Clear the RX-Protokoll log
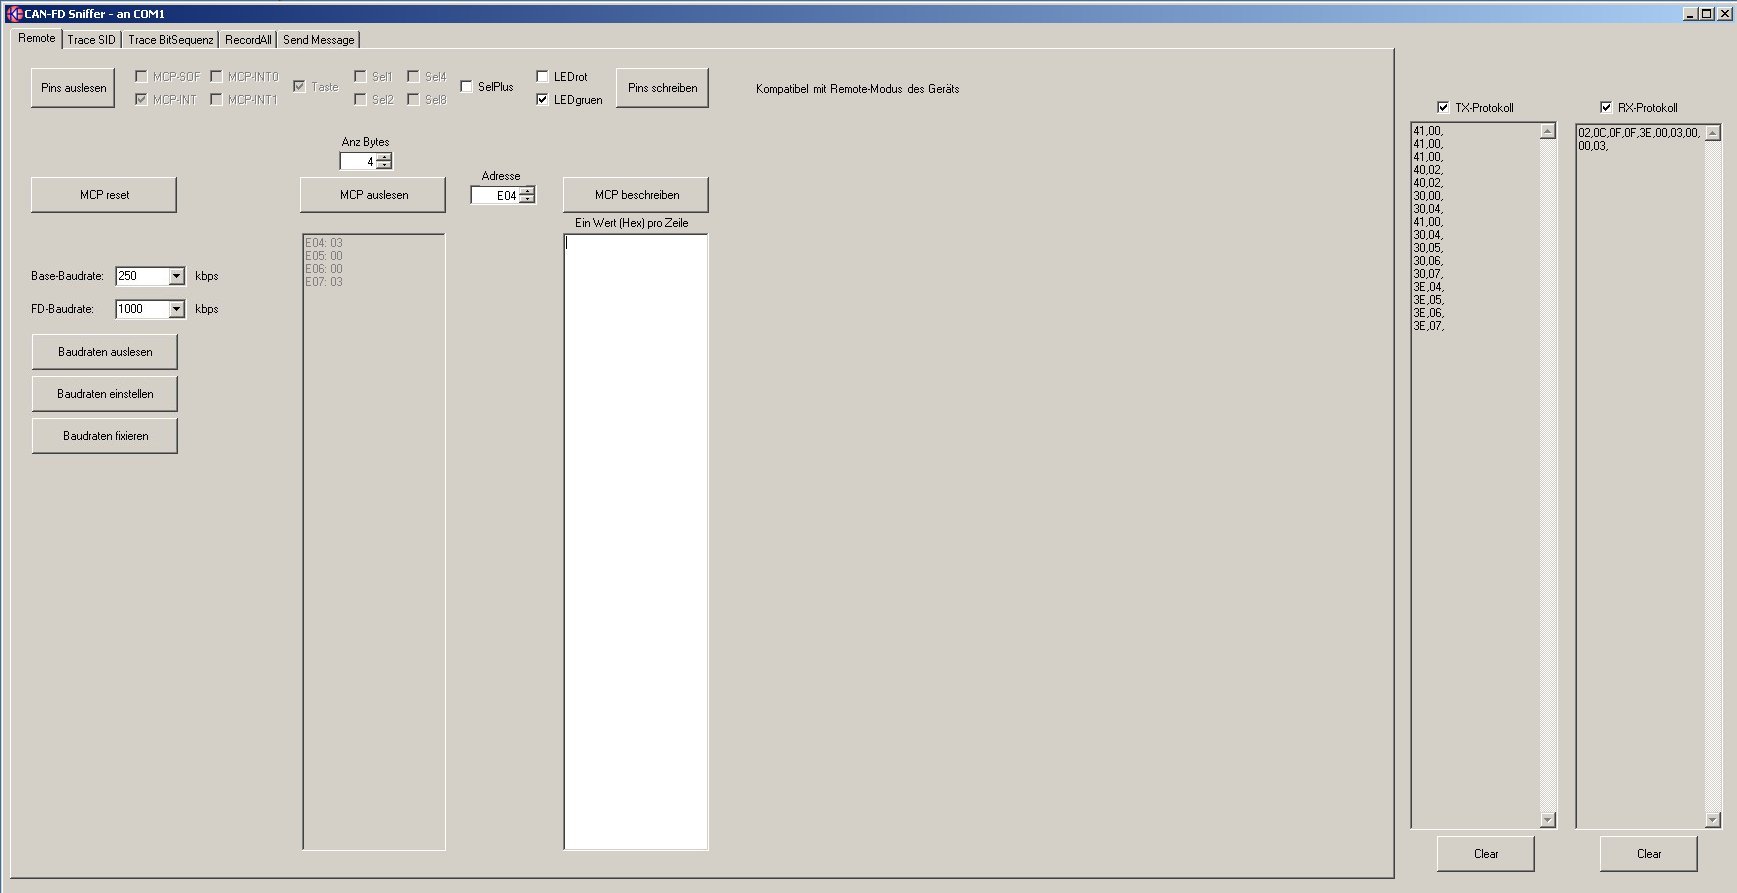 coord(1648,854)
